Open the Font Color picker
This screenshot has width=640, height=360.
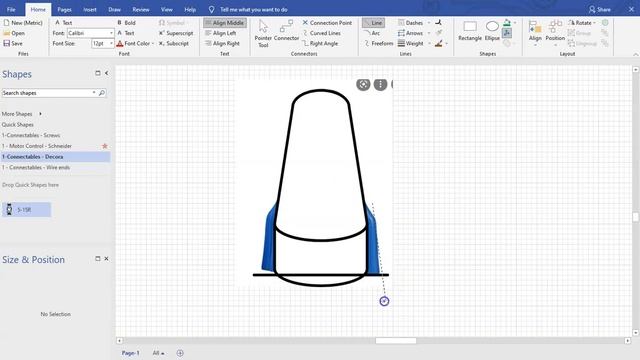point(135,43)
